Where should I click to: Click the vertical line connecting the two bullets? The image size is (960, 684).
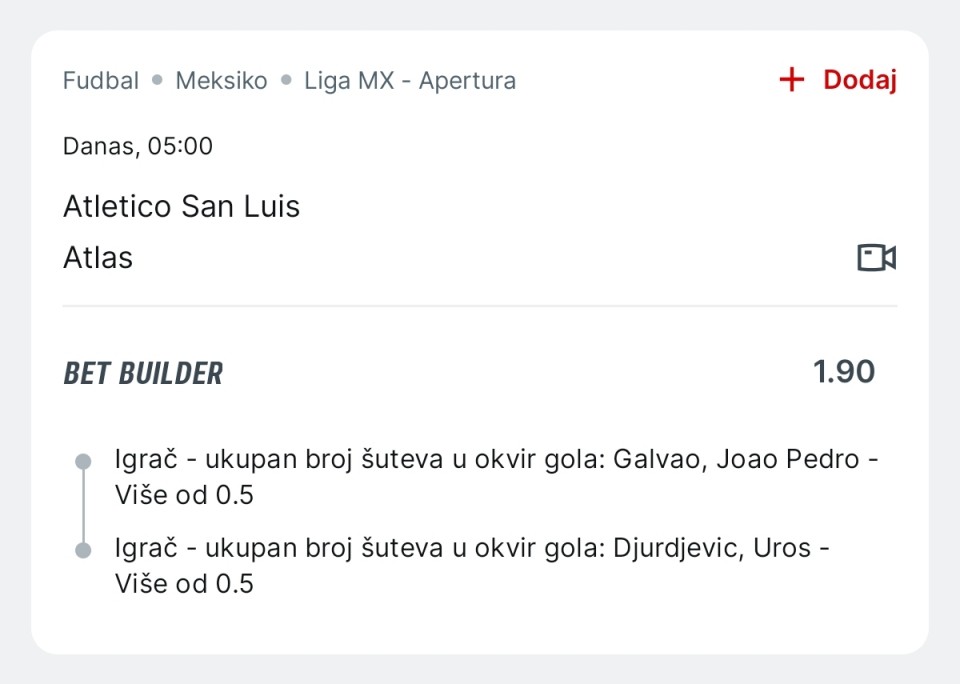click(84, 506)
